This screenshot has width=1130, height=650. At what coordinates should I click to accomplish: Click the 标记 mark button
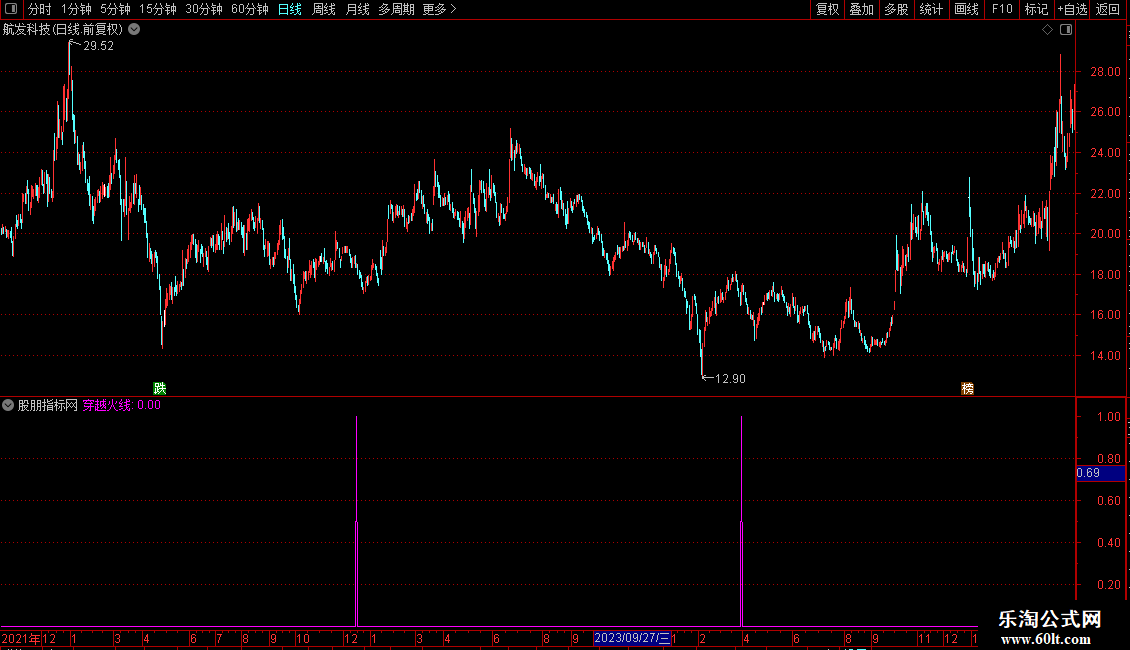1036,9
